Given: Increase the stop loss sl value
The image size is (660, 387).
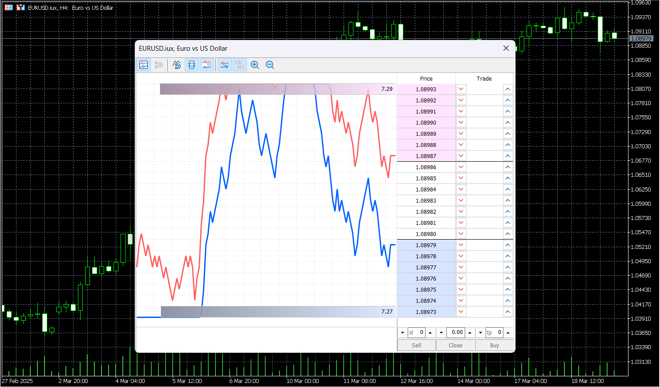Looking at the screenshot, I should tap(430, 333).
